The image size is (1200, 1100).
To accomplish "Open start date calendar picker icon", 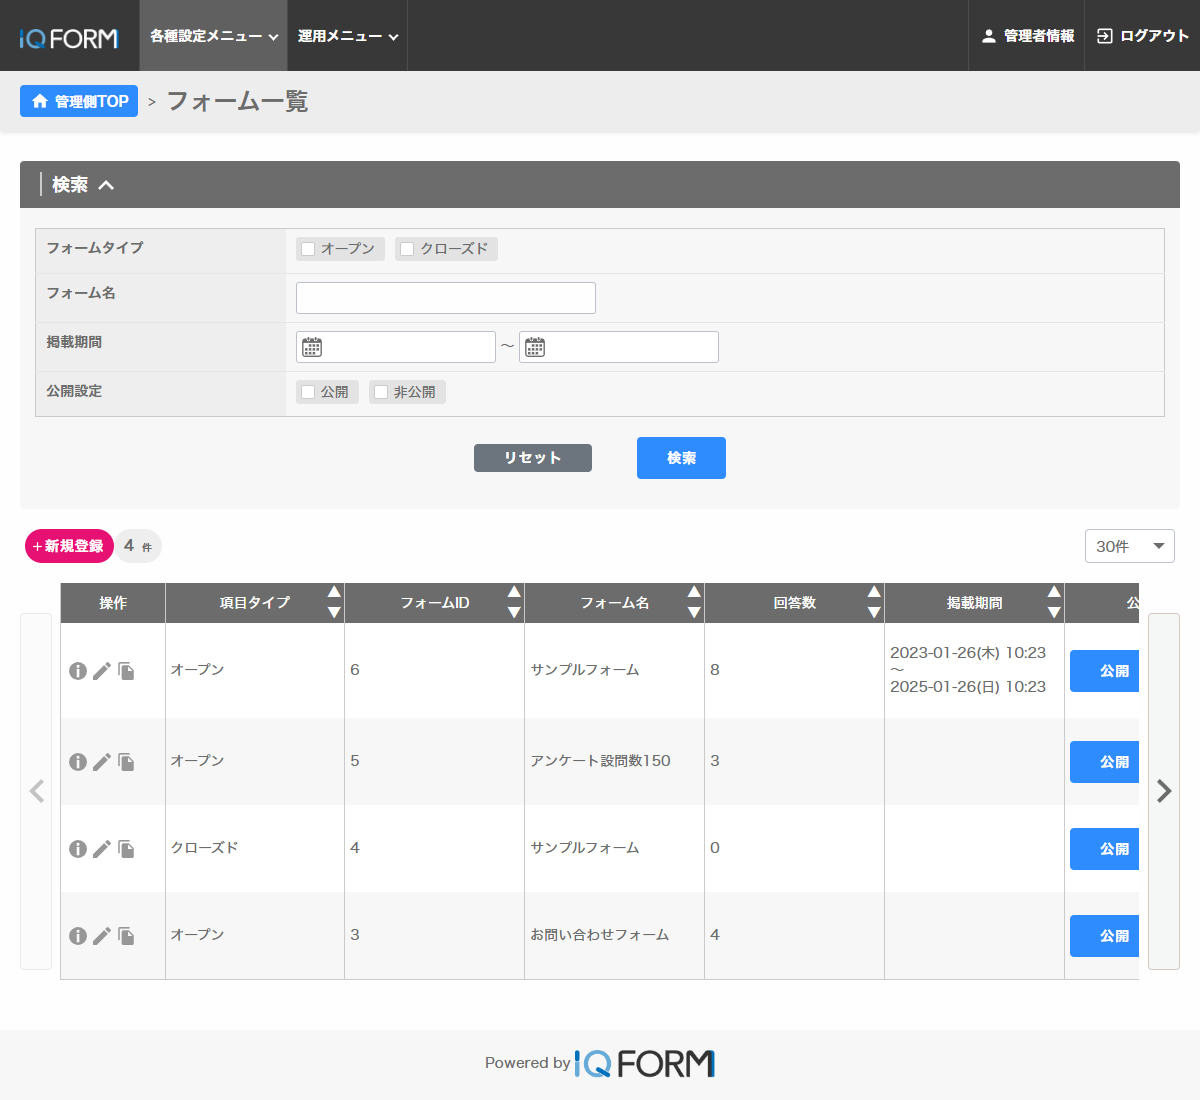I will [x=312, y=347].
